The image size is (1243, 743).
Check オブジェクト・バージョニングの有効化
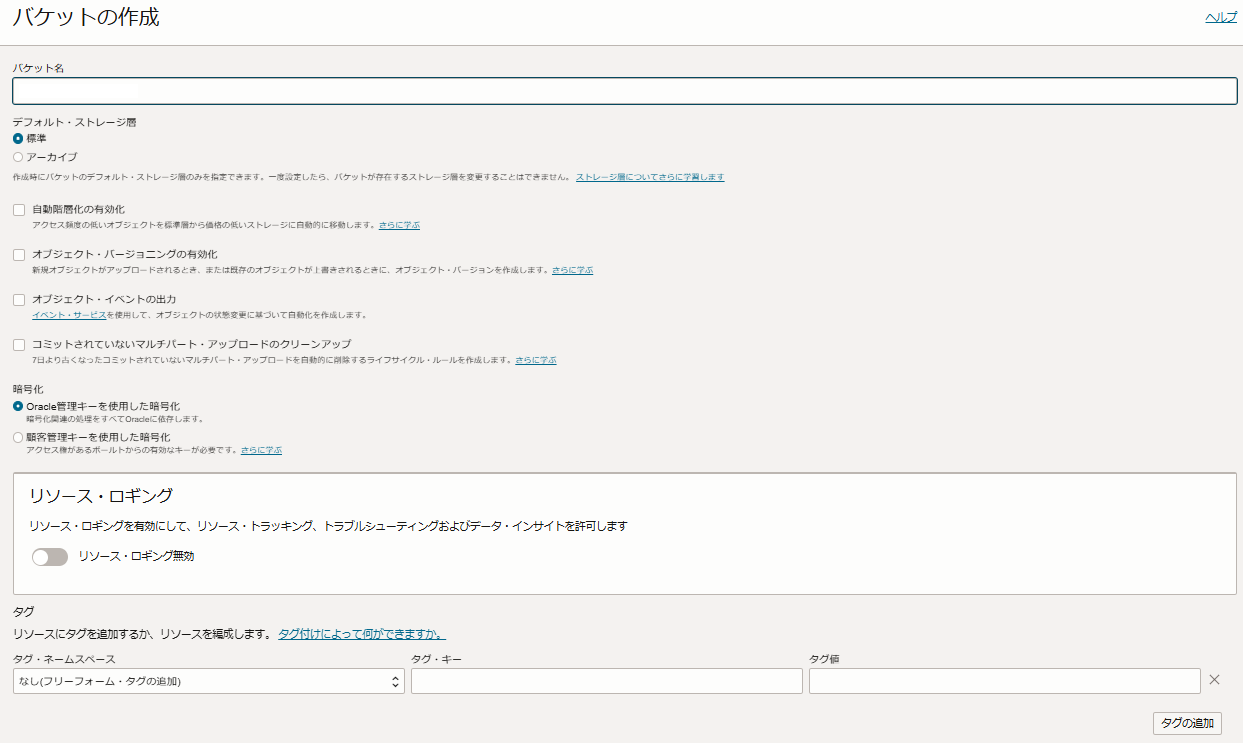(x=19, y=255)
